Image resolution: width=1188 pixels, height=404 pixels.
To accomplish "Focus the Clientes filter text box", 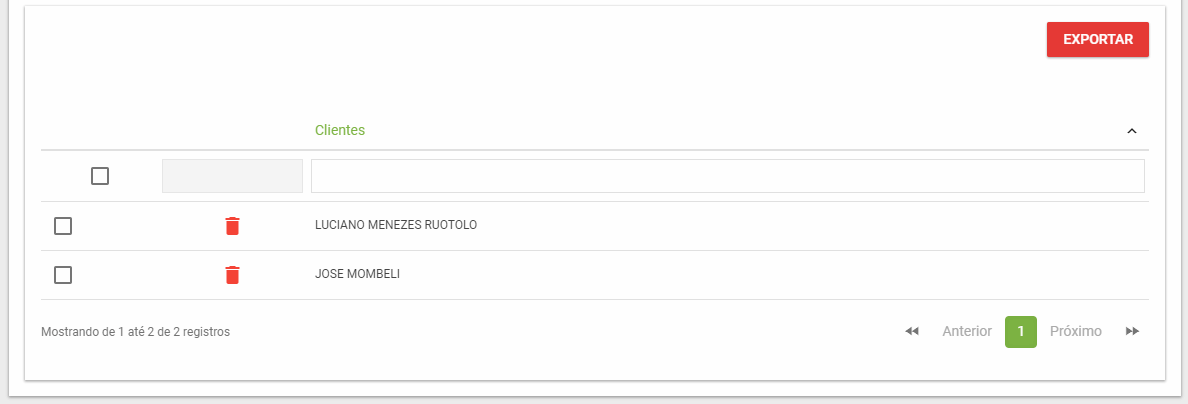I will (x=727, y=176).
